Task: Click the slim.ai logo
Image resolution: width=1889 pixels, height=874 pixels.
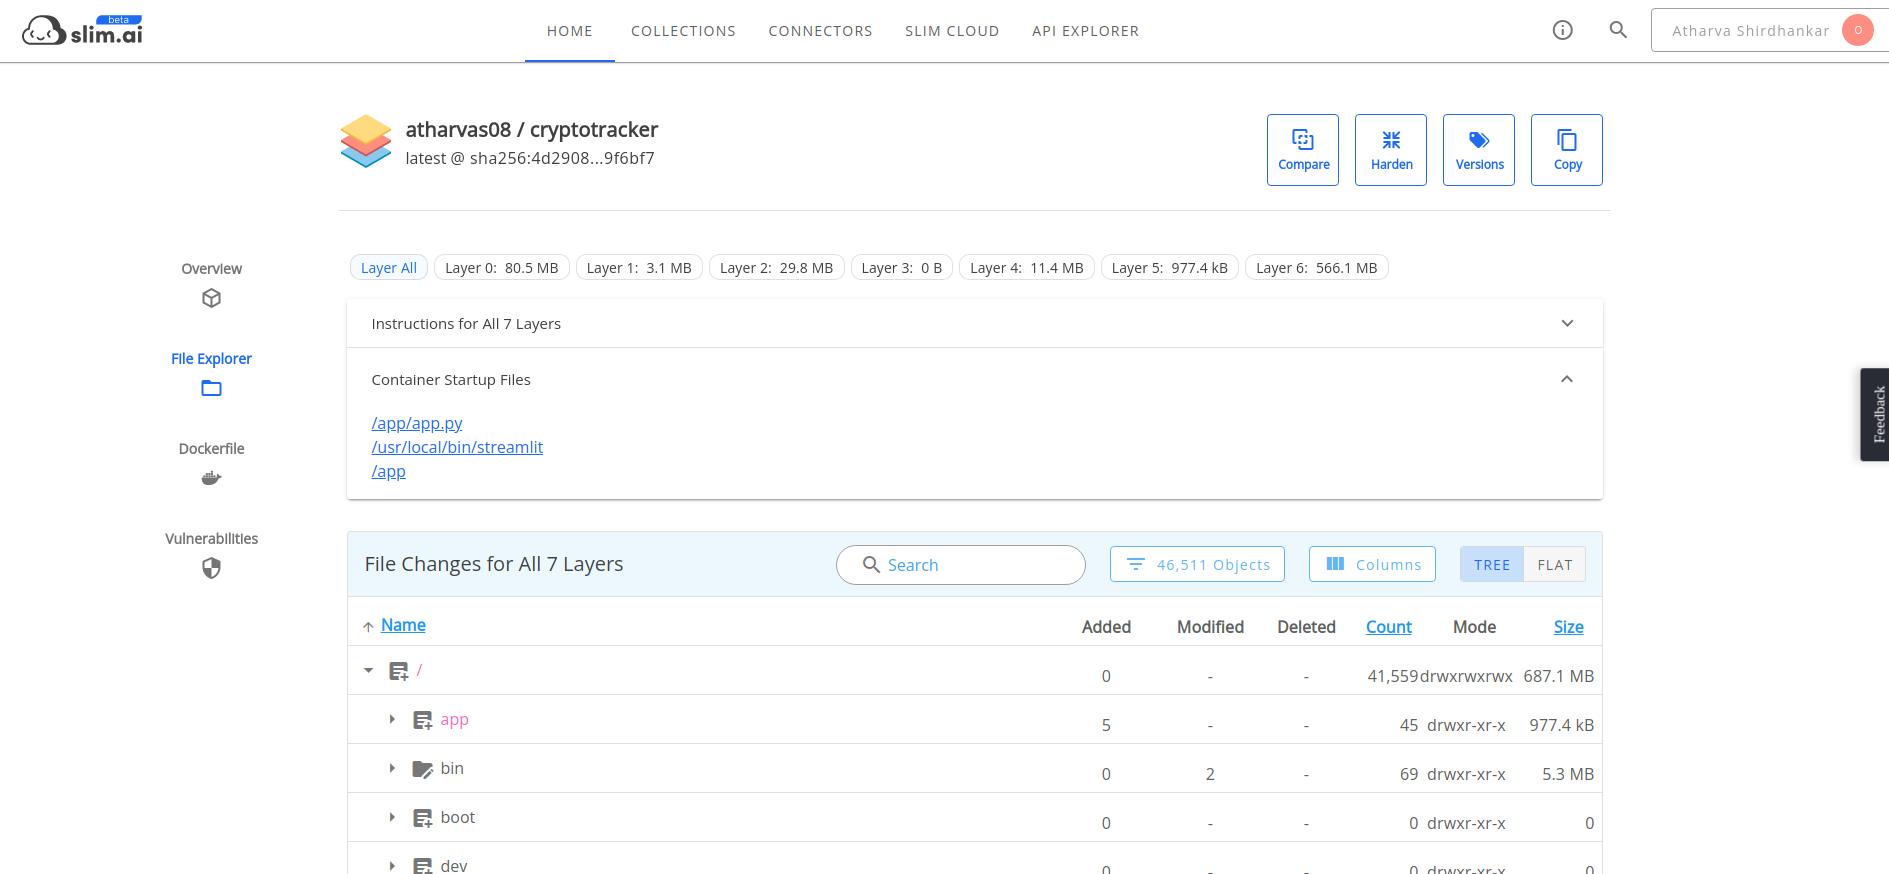Action: [x=82, y=30]
